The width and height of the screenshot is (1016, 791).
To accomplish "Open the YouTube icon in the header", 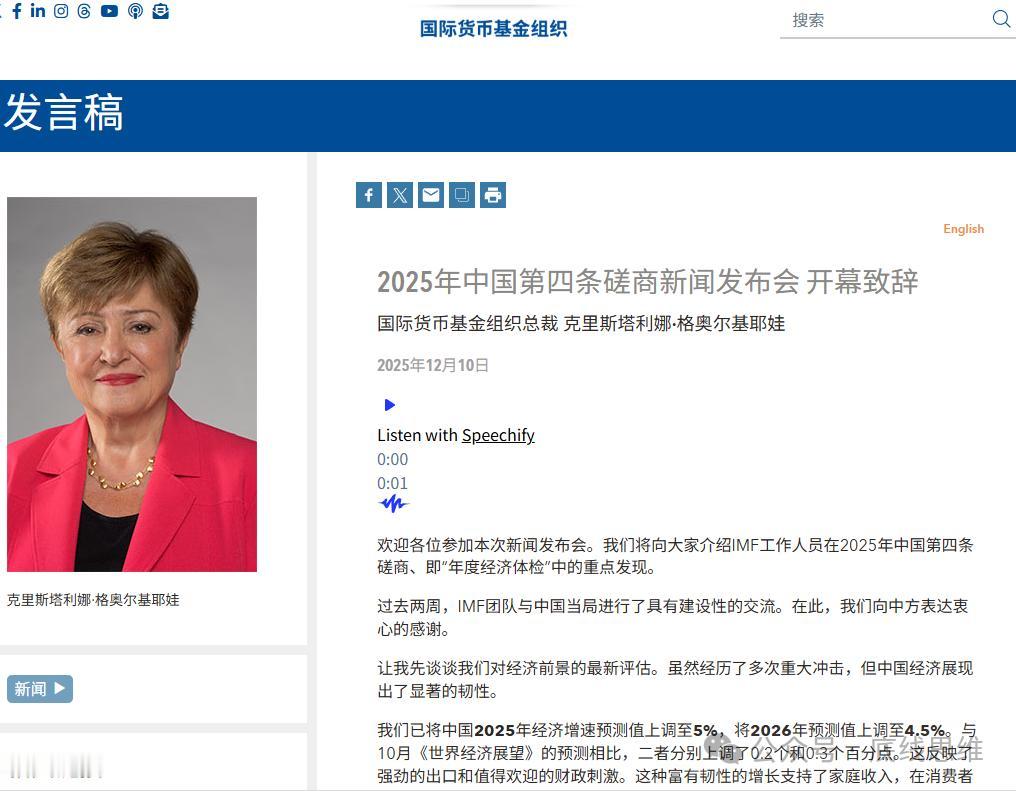I will click(x=109, y=11).
